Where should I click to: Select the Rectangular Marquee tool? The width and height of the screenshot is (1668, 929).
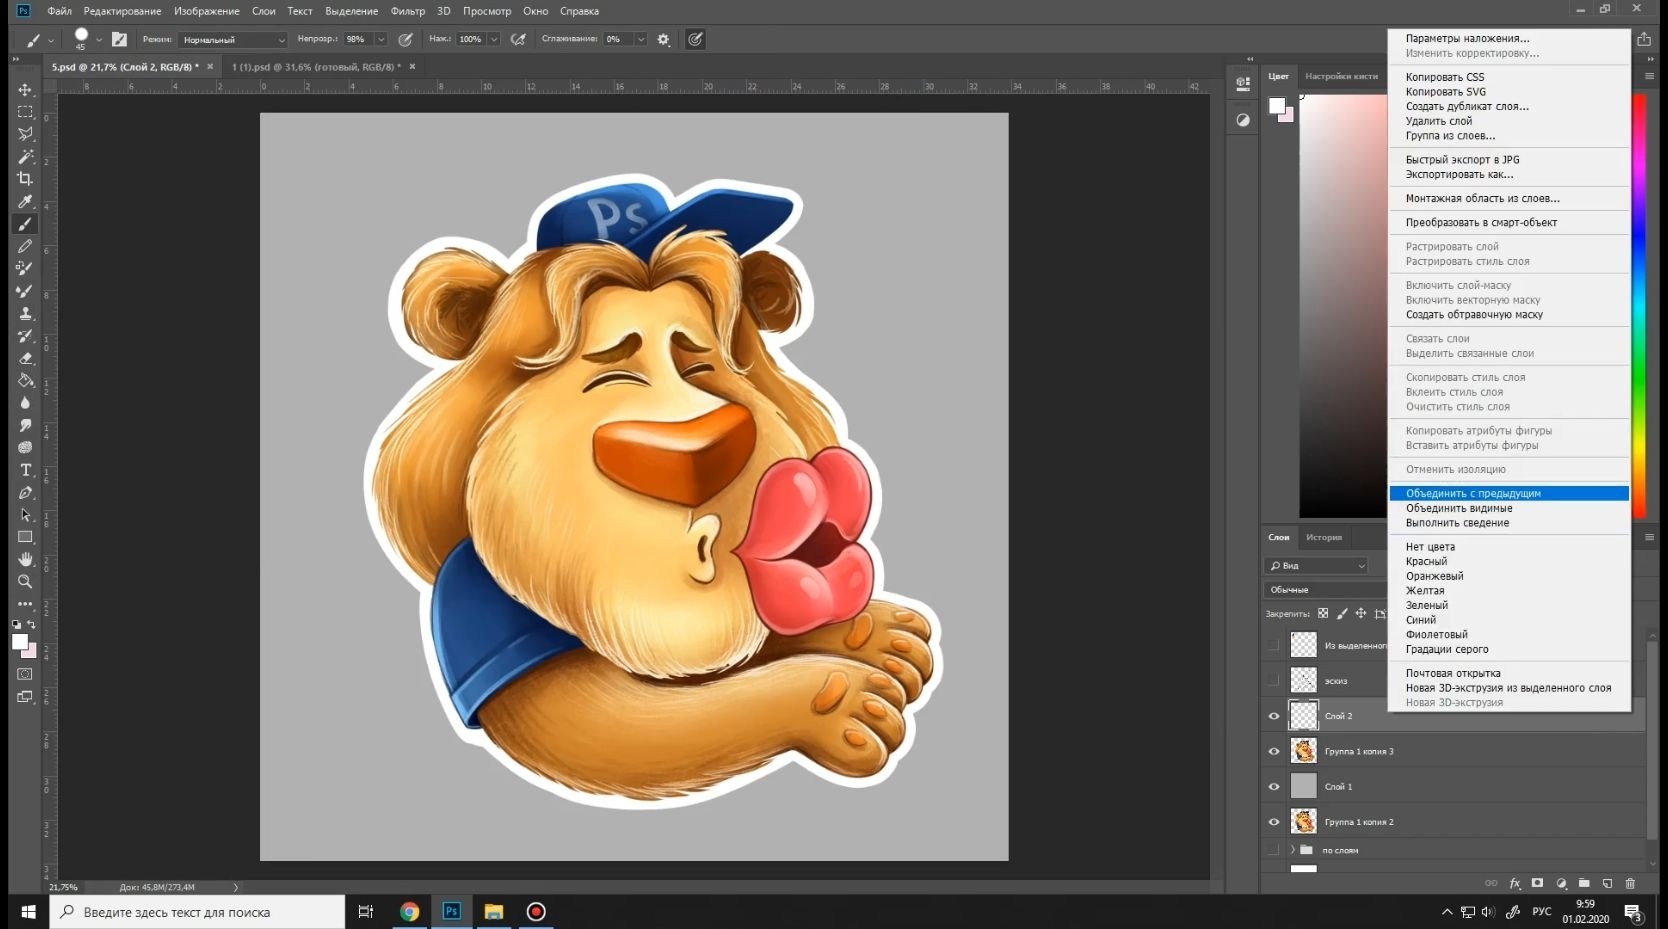pos(25,112)
